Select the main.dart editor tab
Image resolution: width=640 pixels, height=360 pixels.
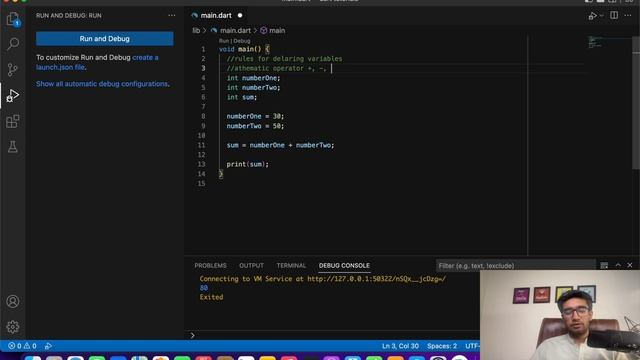216,16
